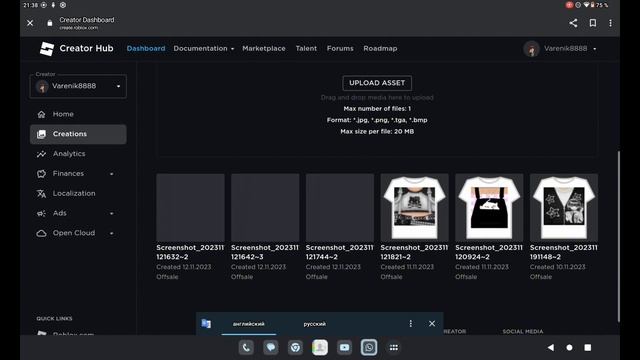This screenshot has height=360, width=640.
Task: Click asset title Screenshot_202311121632~2
Action: tap(190, 252)
